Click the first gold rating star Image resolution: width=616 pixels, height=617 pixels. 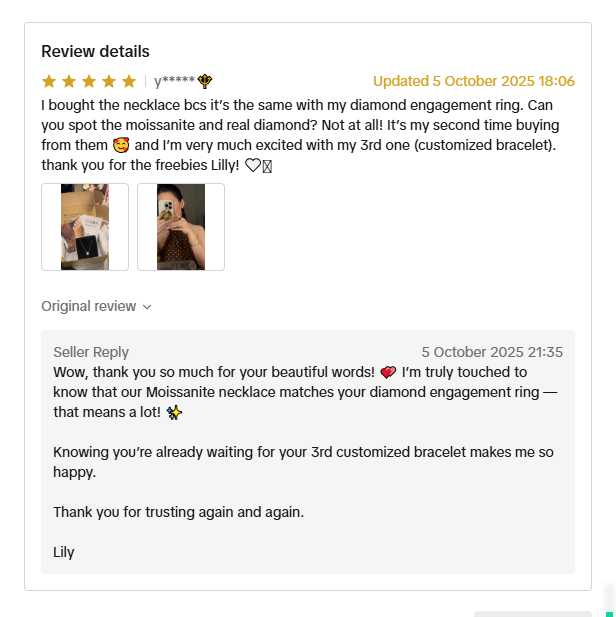click(x=49, y=81)
